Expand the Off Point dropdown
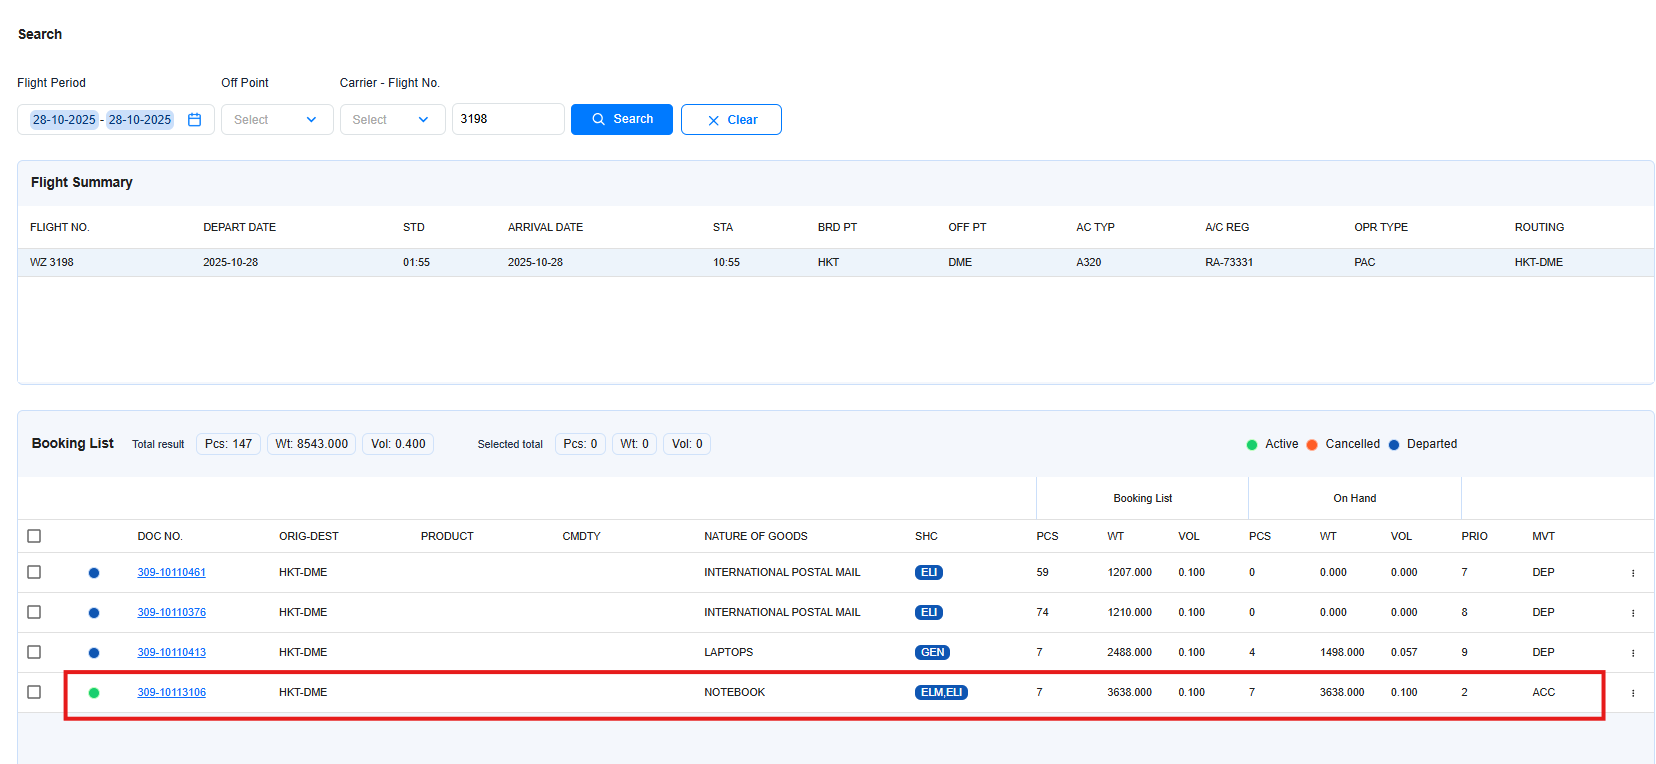The height and width of the screenshot is (764, 1656). (x=276, y=120)
